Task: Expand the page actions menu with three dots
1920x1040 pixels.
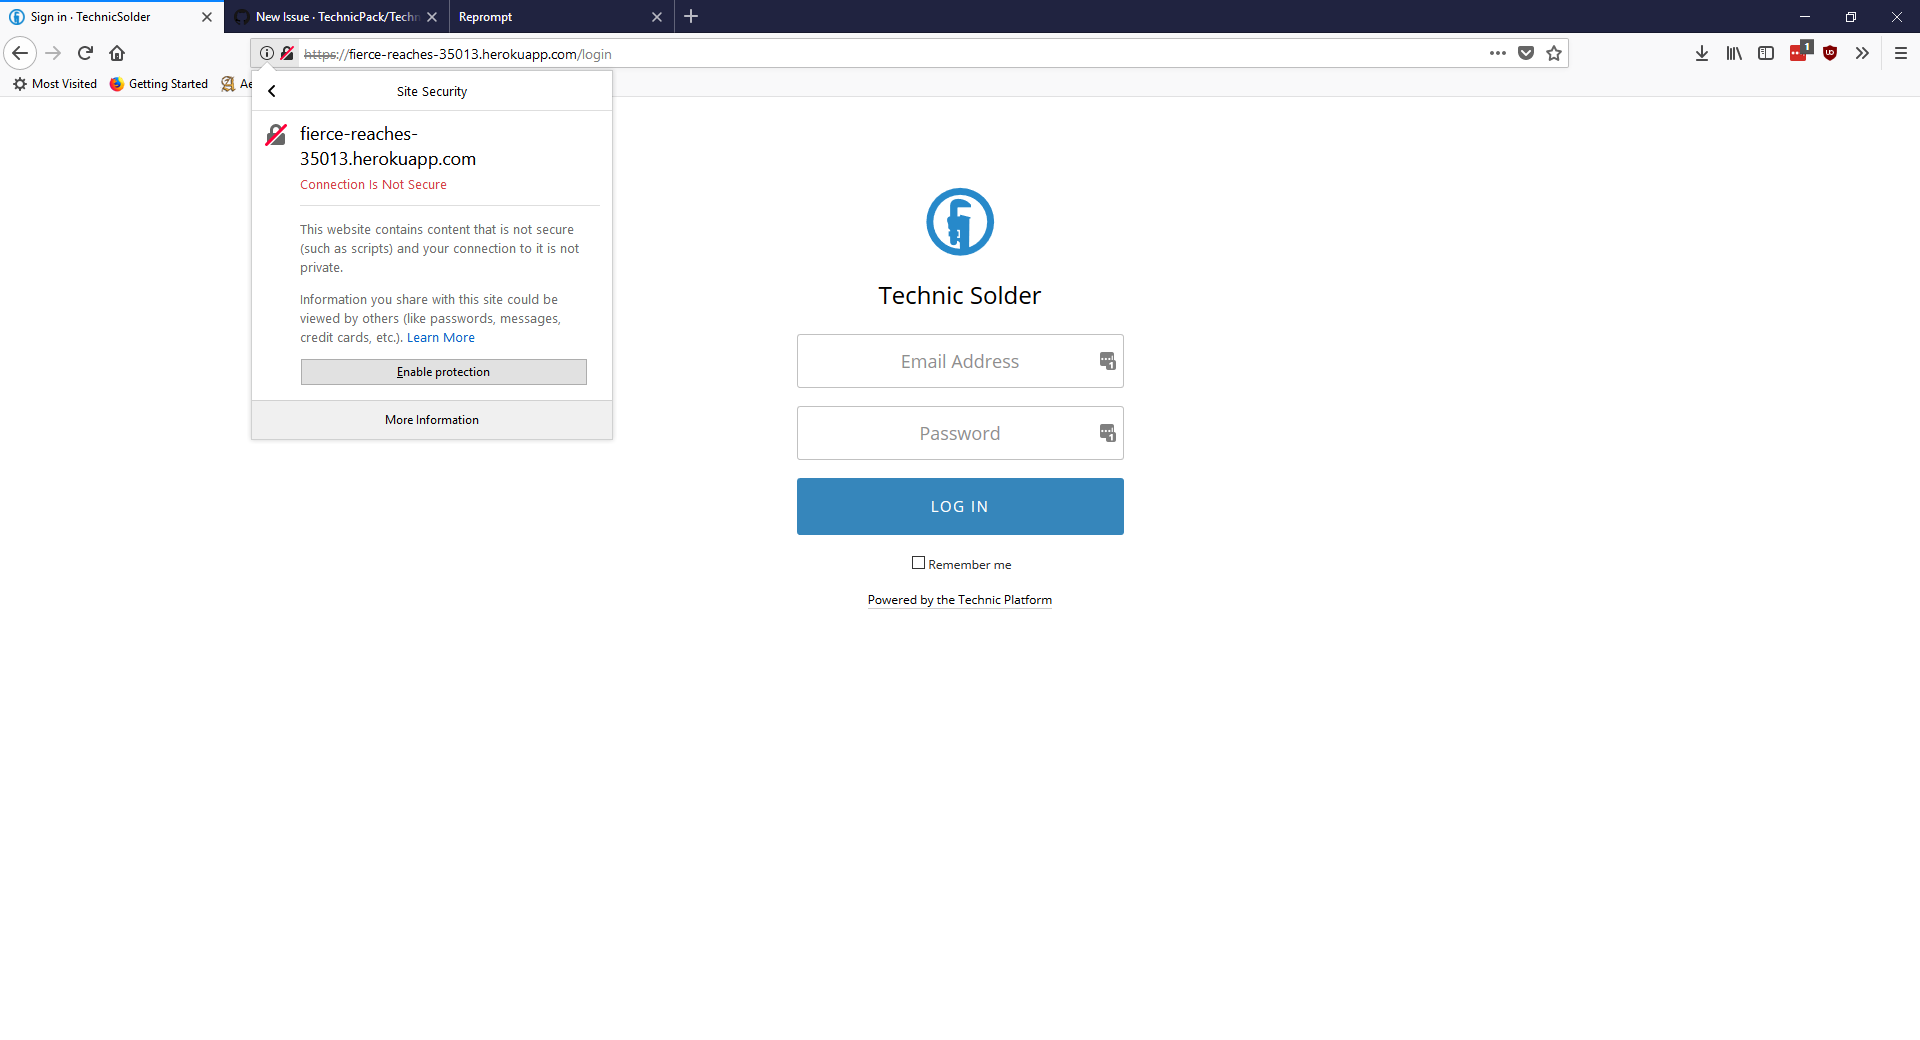Action: (1497, 53)
